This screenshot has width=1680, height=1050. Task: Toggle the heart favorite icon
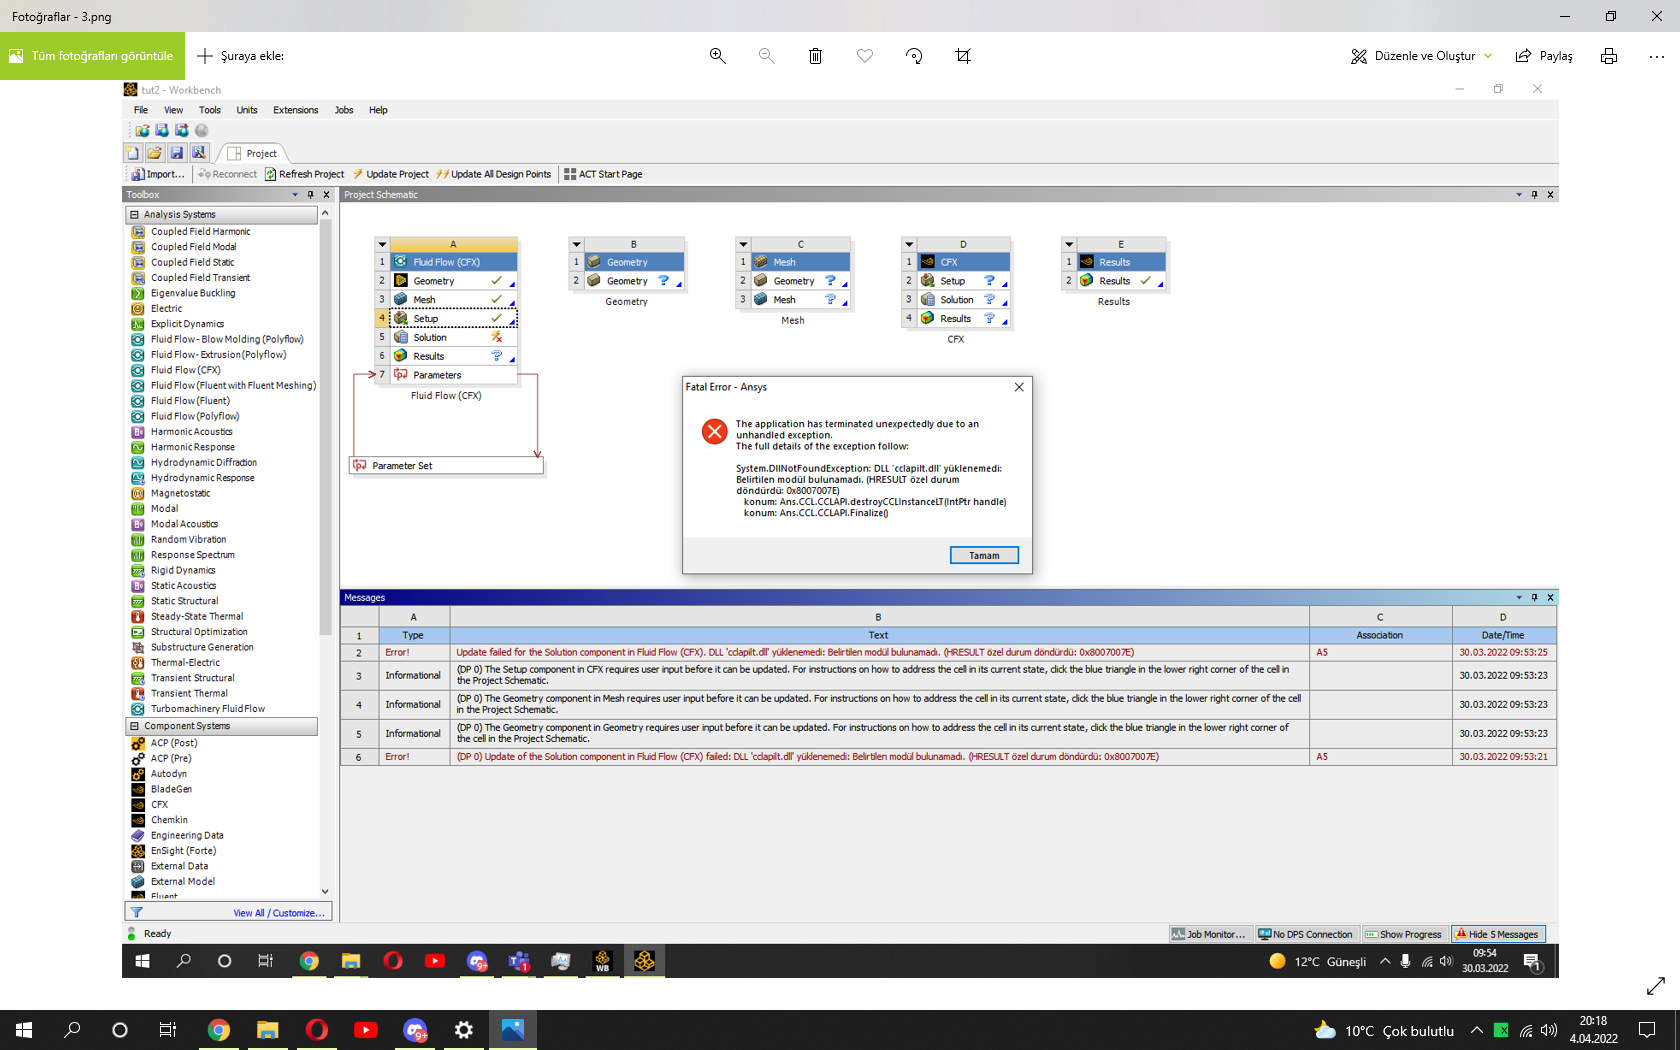coord(865,56)
